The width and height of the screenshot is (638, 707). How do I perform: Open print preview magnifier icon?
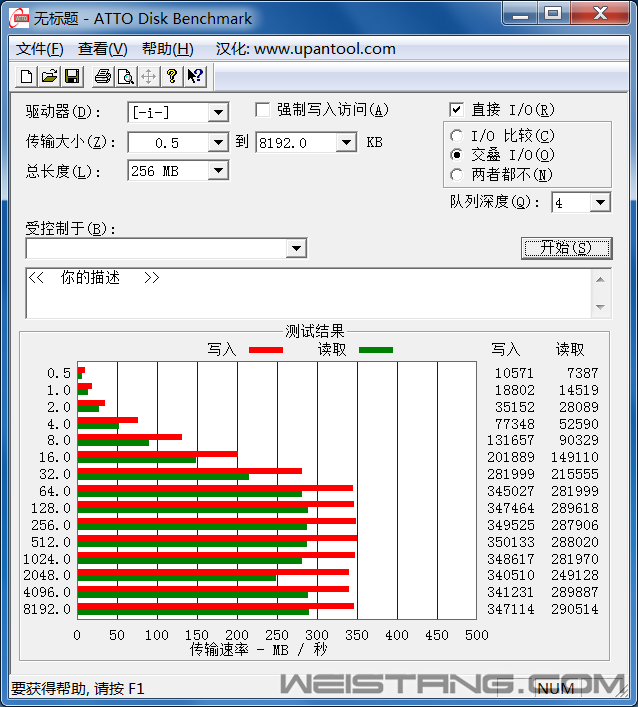tap(126, 77)
